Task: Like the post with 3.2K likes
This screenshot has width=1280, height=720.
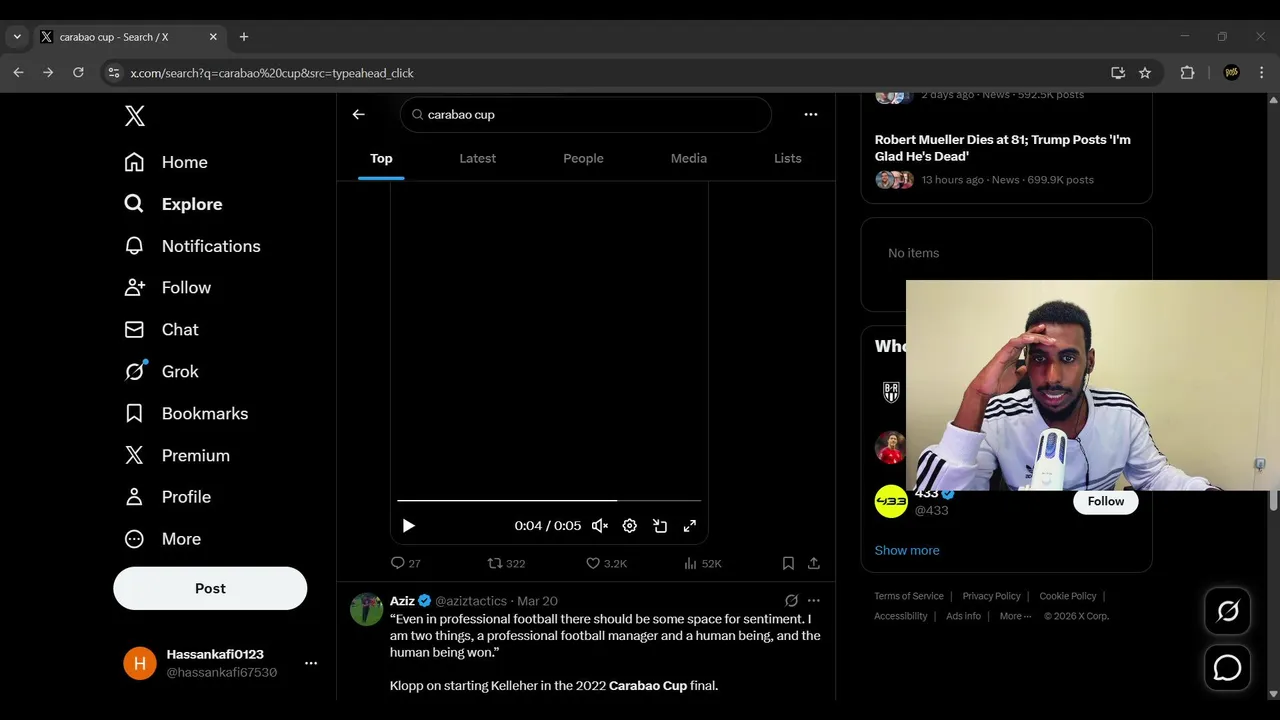Action: [x=607, y=563]
